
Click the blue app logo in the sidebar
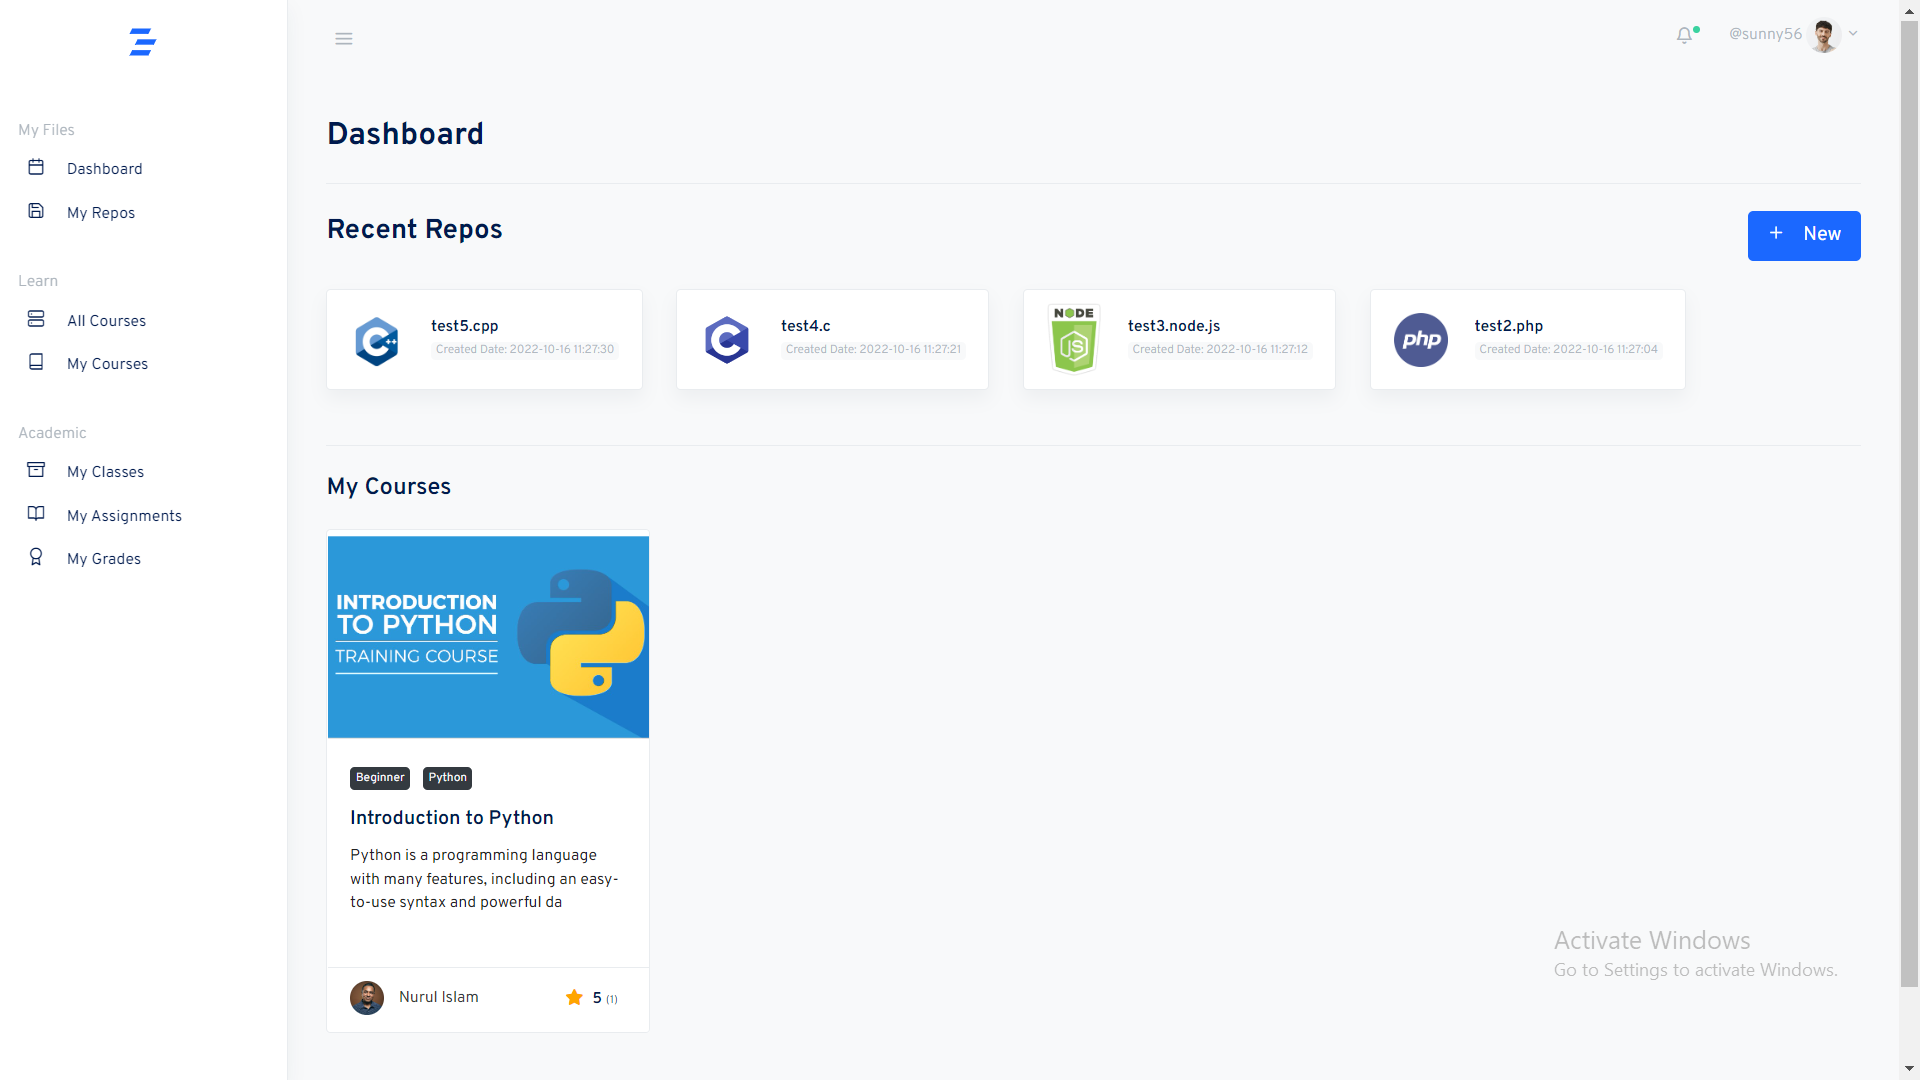143,42
